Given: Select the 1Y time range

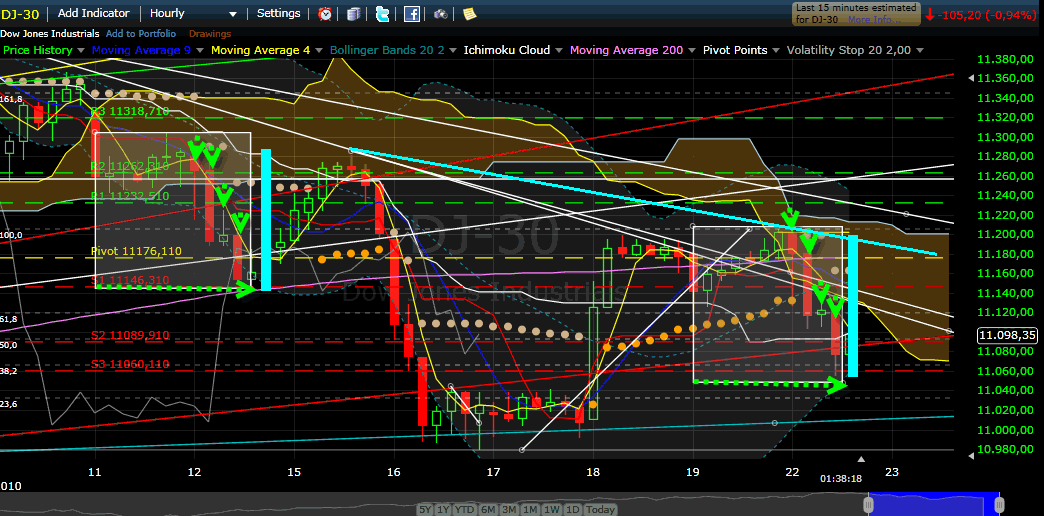Looking at the screenshot, I should coord(443,509).
